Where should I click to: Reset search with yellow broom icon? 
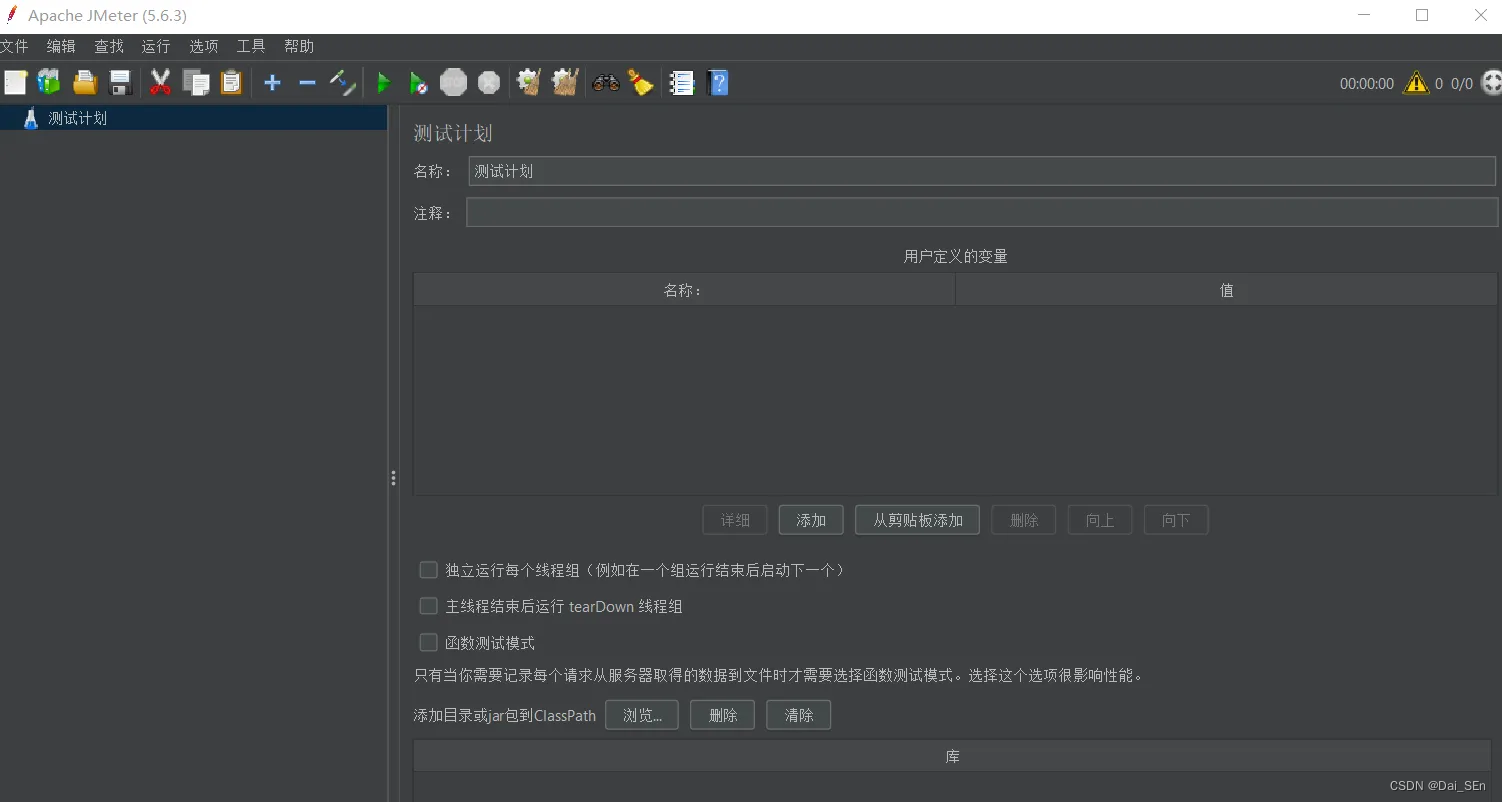pos(641,83)
